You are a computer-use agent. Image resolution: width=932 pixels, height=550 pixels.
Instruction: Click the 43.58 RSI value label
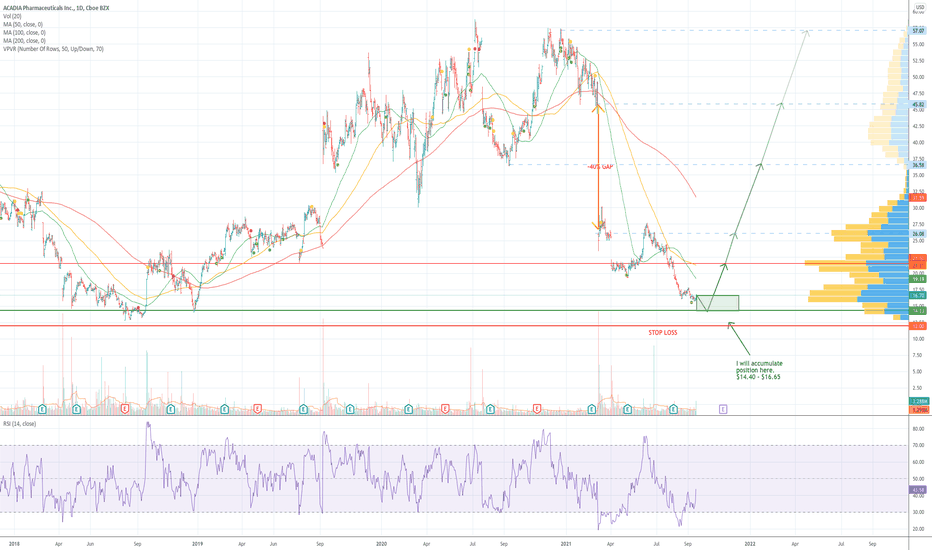click(x=918, y=490)
